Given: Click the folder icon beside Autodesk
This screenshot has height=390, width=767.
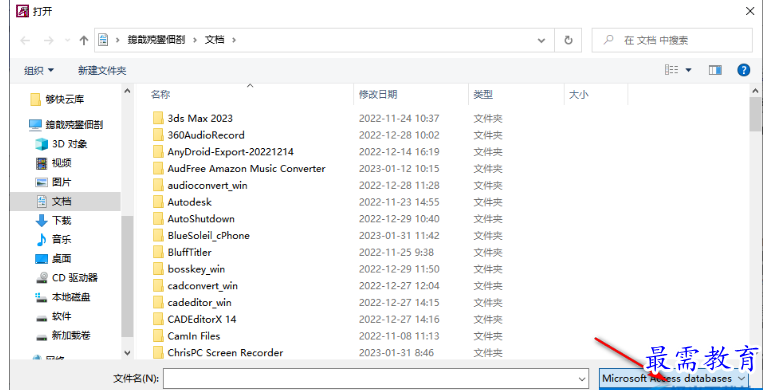Looking at the screenshot, I should 158,202.
